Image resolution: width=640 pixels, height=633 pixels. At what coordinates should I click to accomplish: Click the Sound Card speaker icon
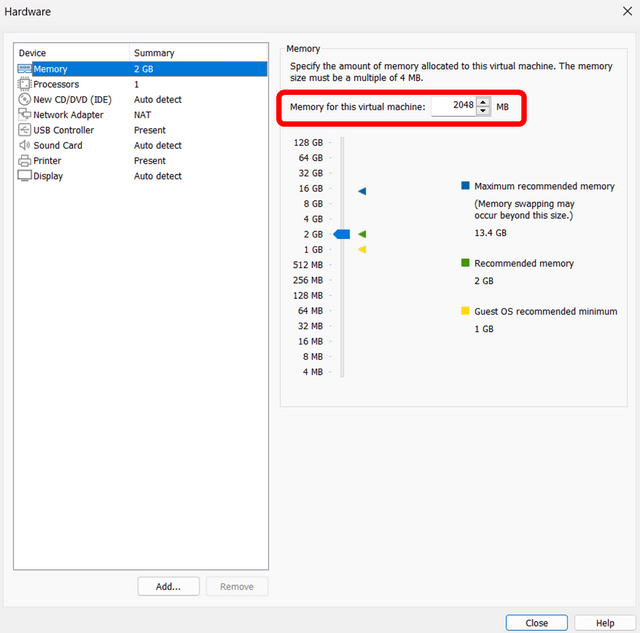click(25, 145)
